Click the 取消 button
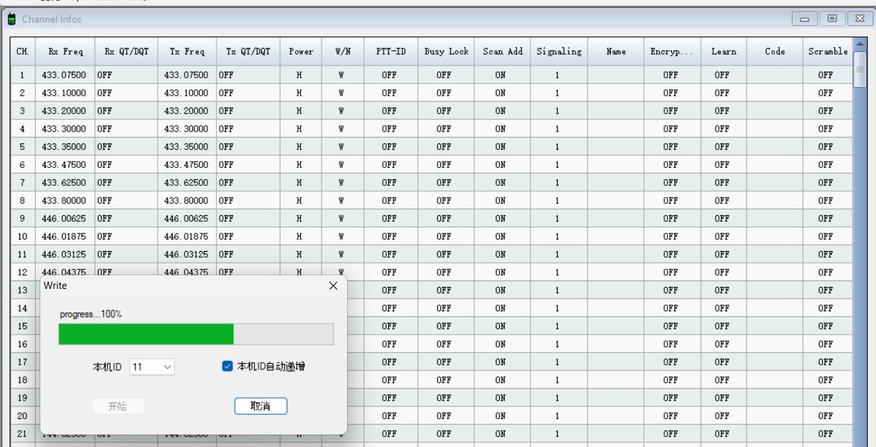Viewport: 876px width, 447px height. pyautogui.click(x=260, y=406)
